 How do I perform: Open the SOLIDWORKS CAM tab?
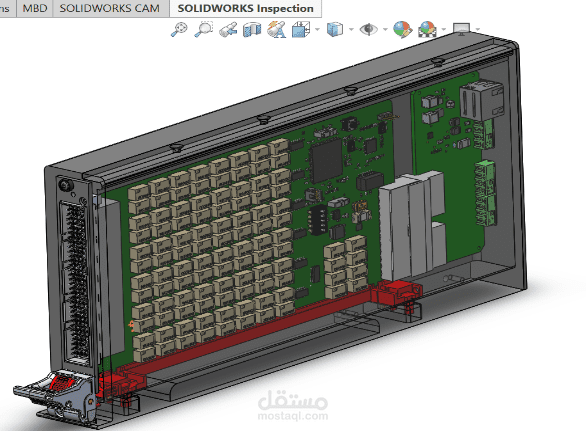pyautogui.click(x=110, y=8)
